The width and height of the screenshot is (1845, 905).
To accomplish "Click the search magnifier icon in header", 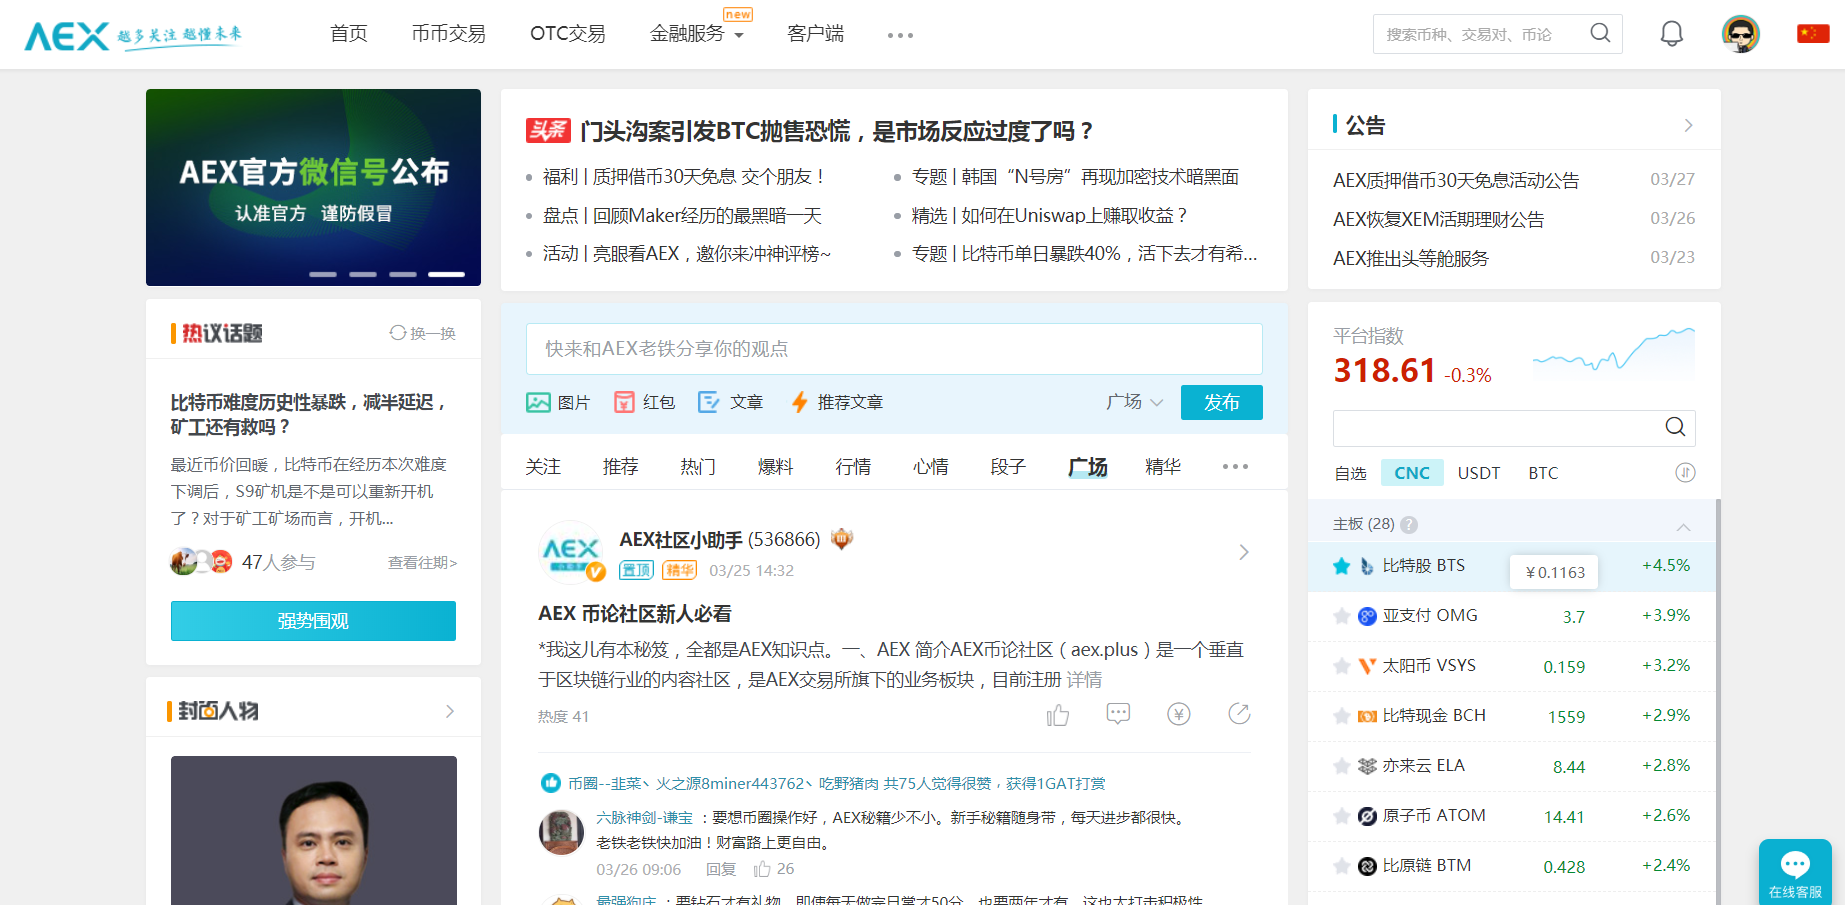I will point(1600,34).
